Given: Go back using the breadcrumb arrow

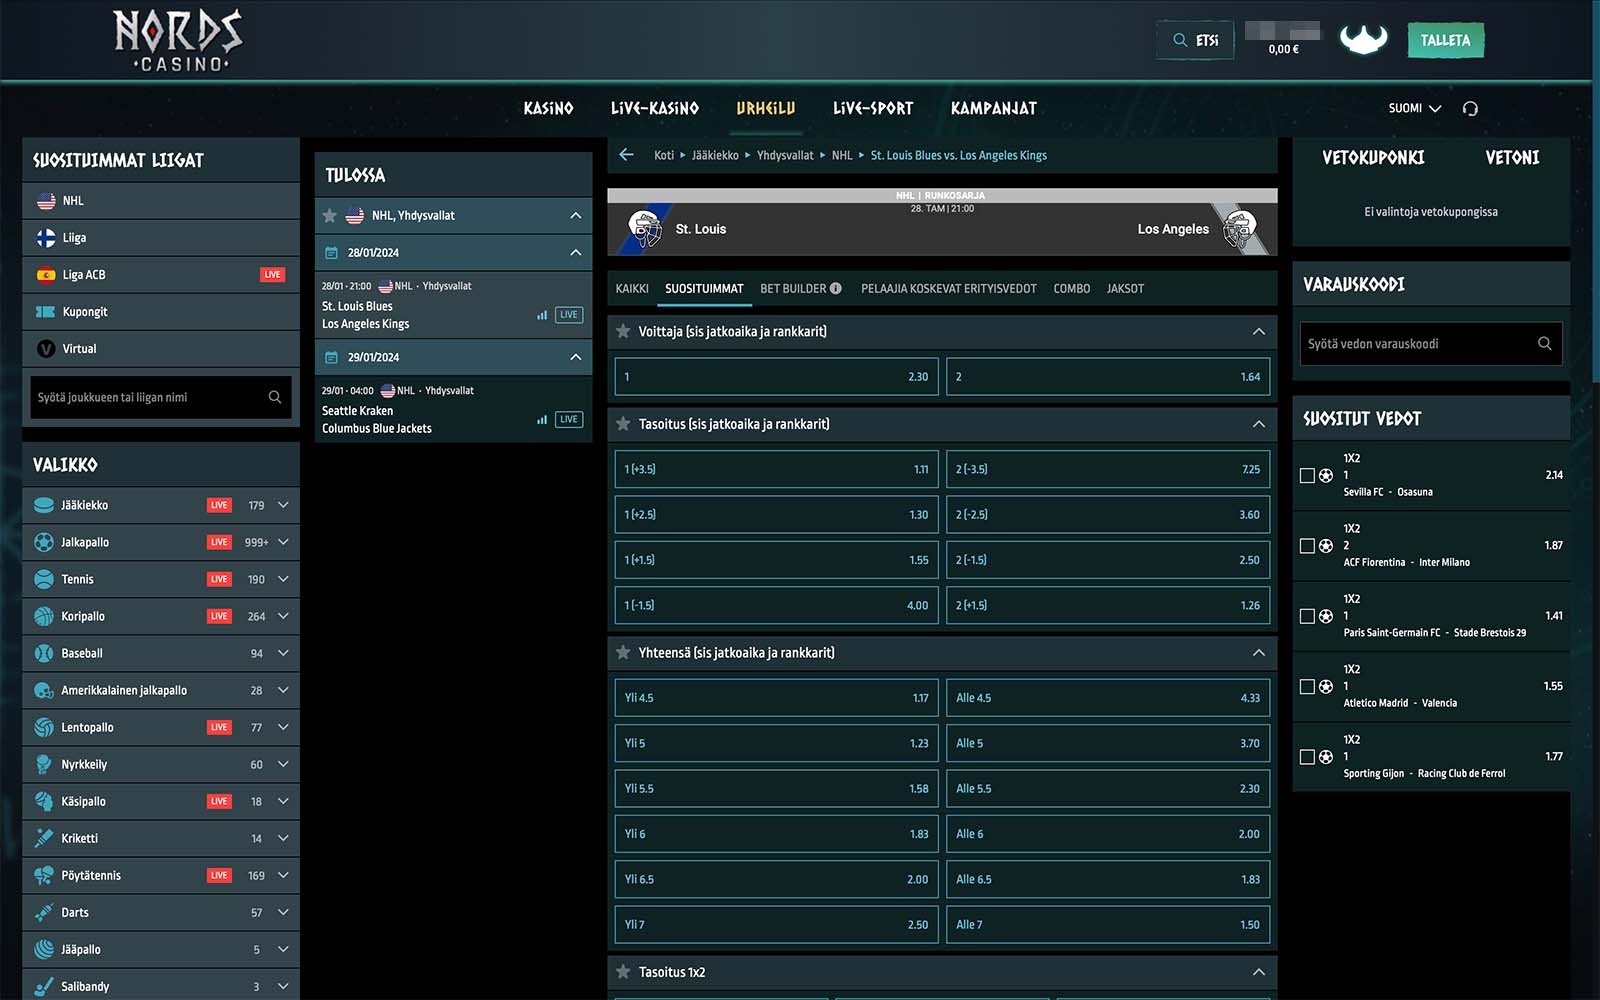Looking at the screenshot, I should coord(627,155).
